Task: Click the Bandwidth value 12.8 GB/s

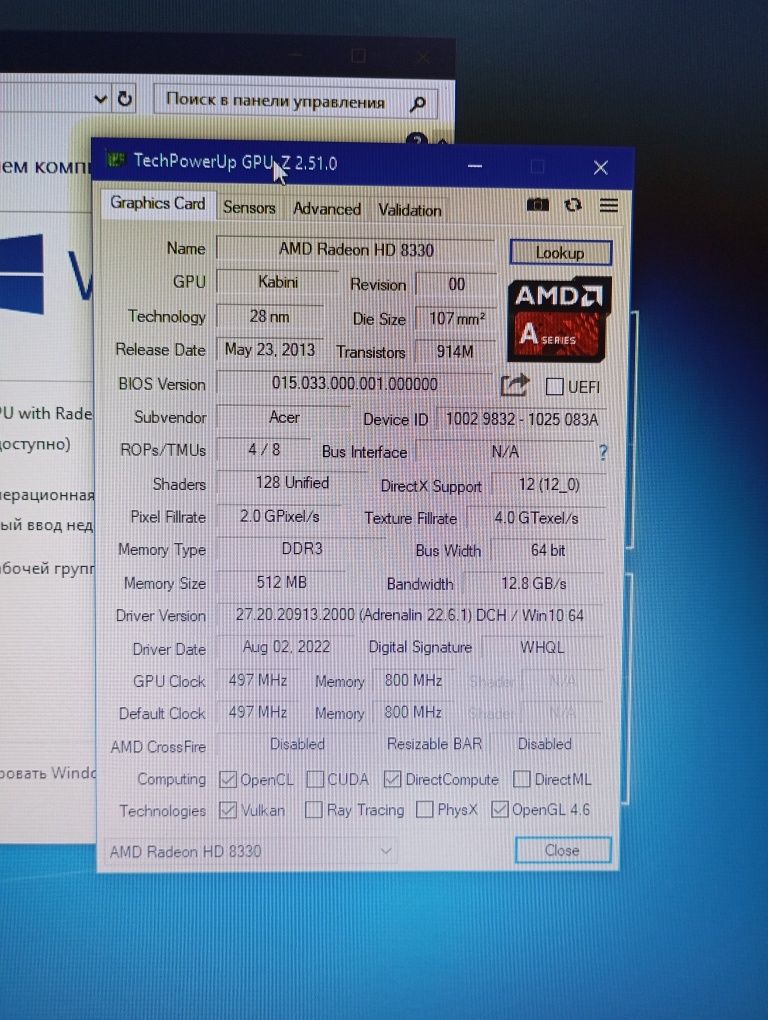Action: click(x=533, y=584)
